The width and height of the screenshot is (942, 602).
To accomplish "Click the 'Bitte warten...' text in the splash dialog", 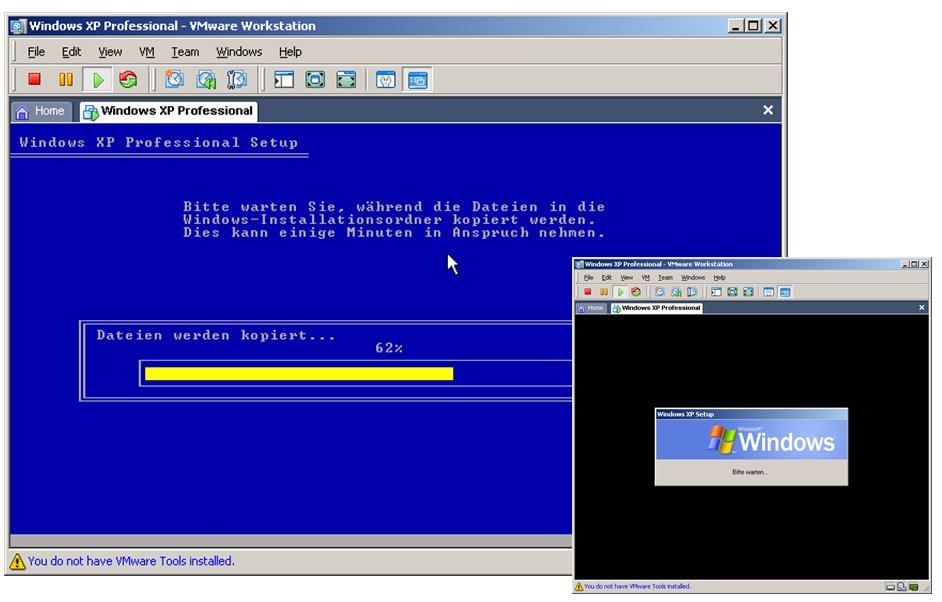I will [x=750, y=472].
